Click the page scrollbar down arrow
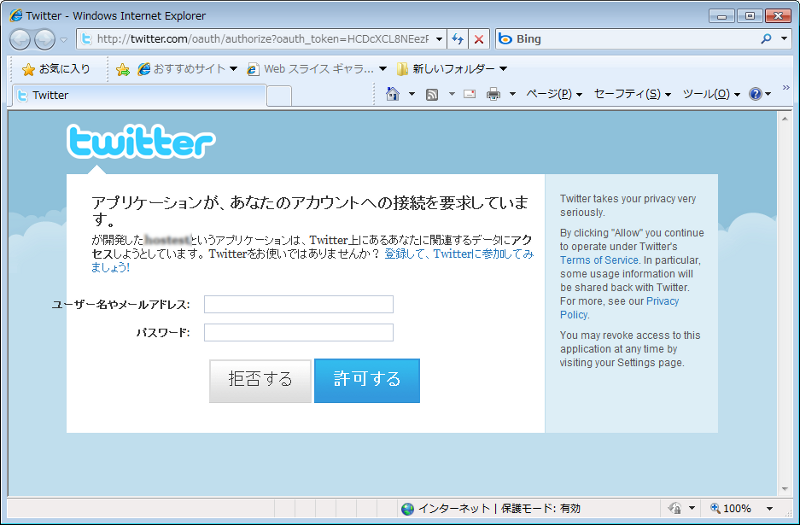 pos(785,489)
